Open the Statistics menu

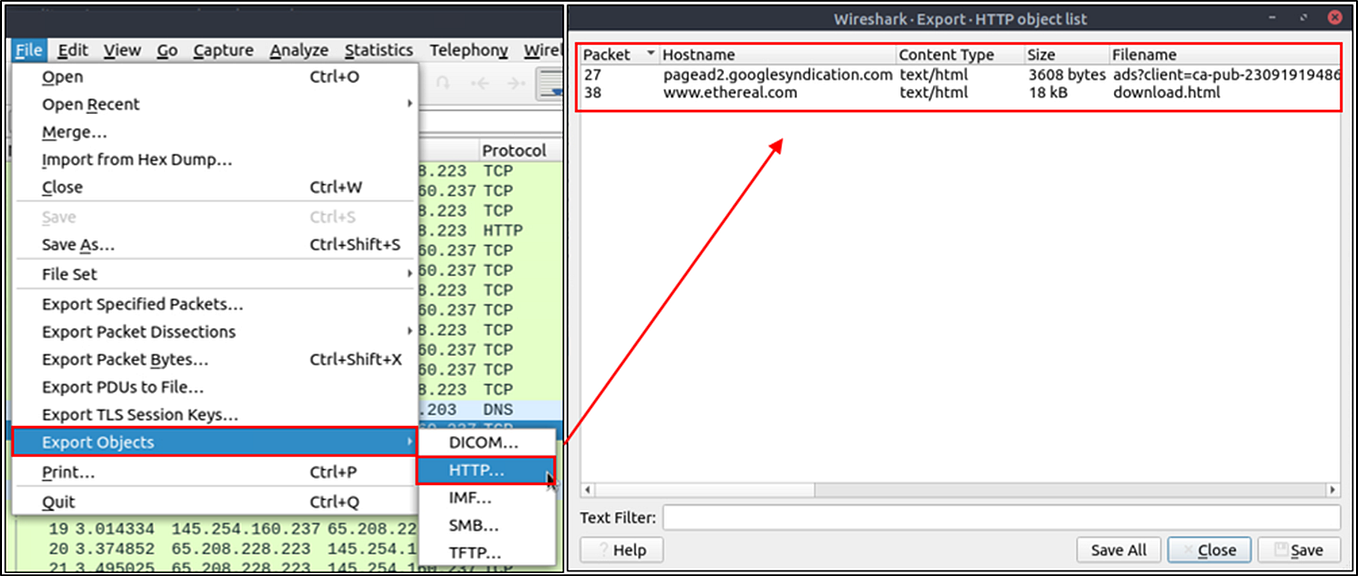pos(378,50)
